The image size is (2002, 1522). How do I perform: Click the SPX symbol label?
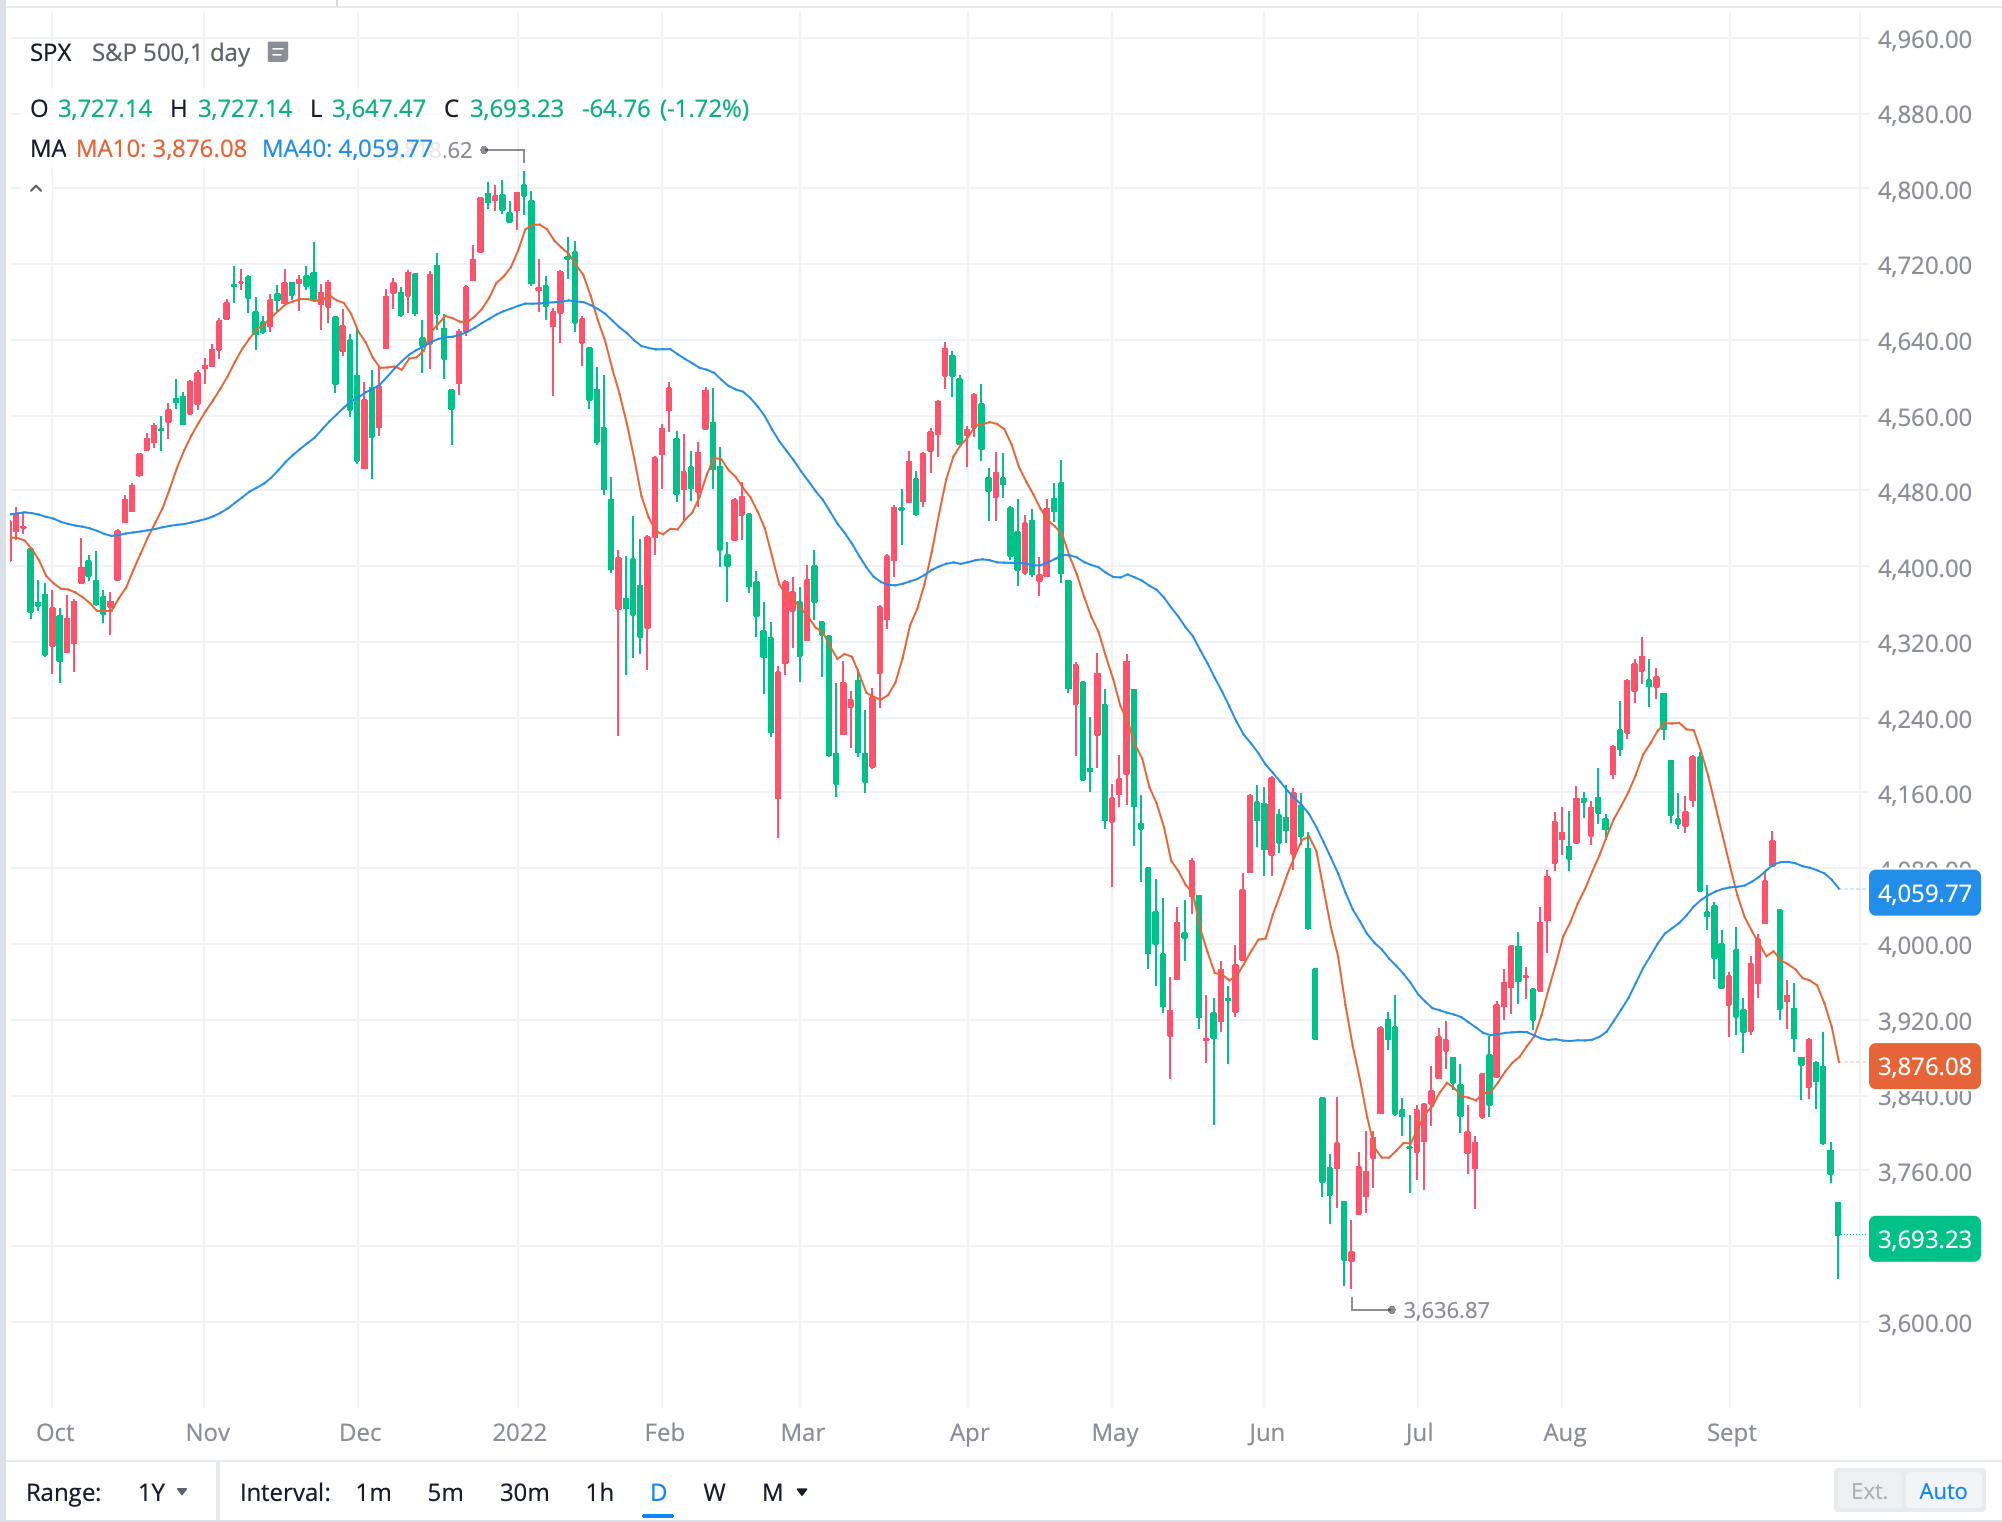(49, 53)
